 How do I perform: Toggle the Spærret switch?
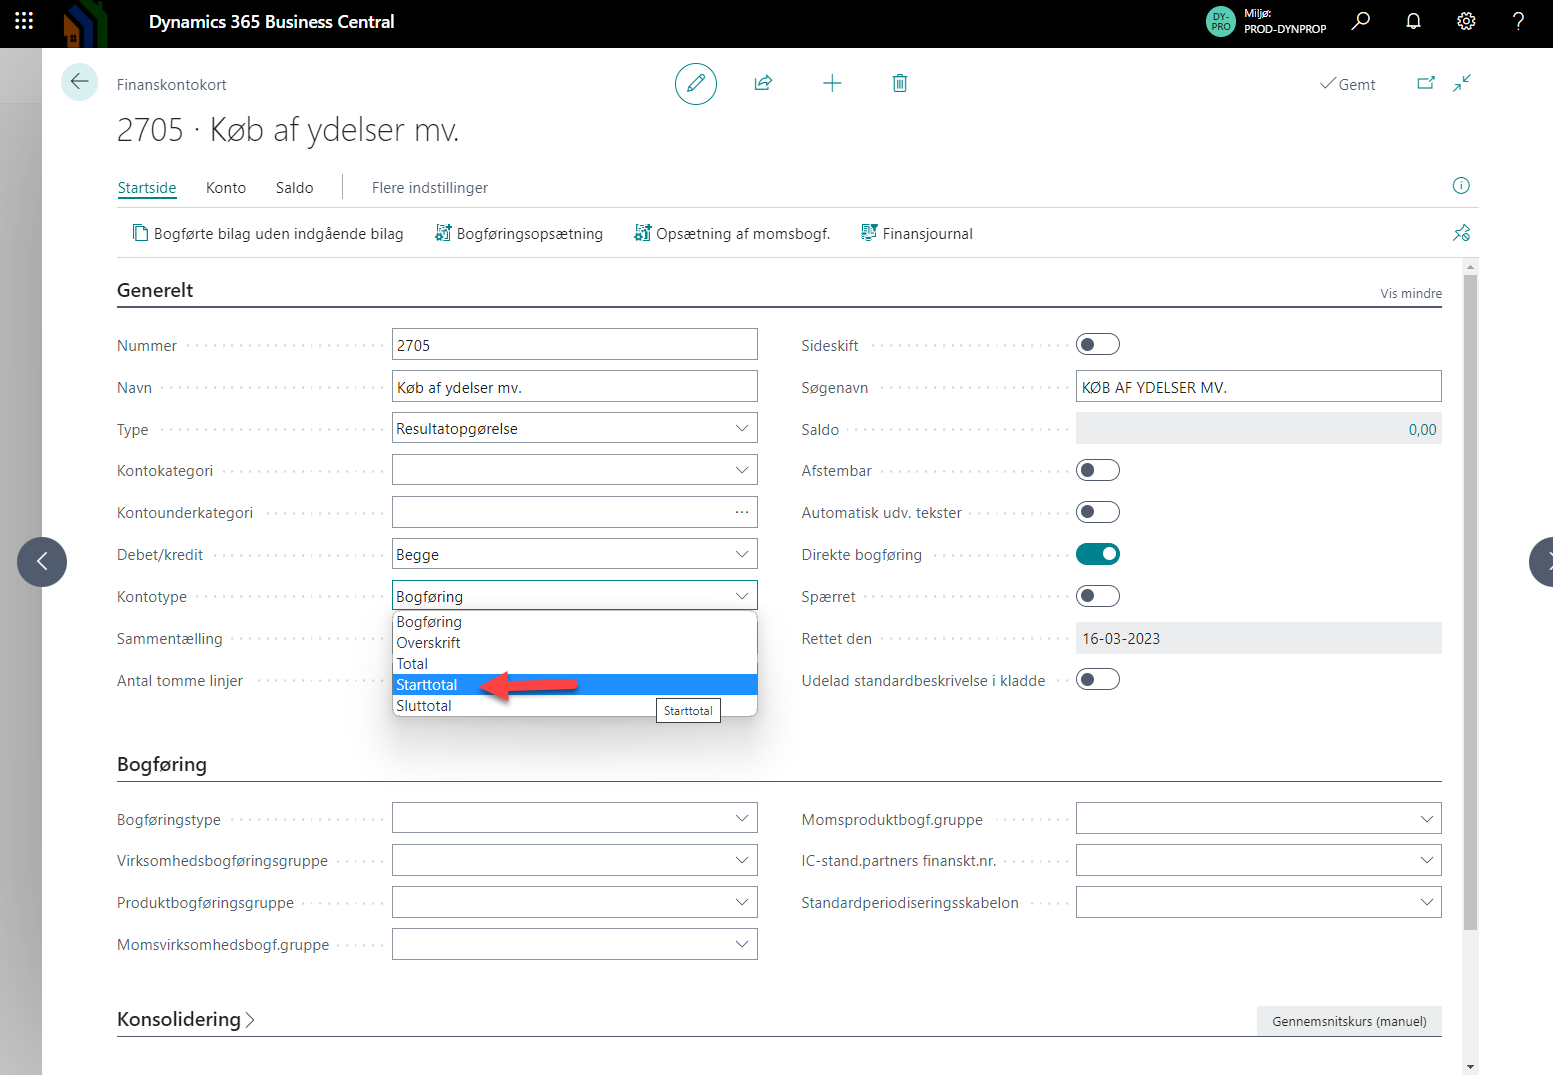pyautogui.click(x=1097, y=596)
